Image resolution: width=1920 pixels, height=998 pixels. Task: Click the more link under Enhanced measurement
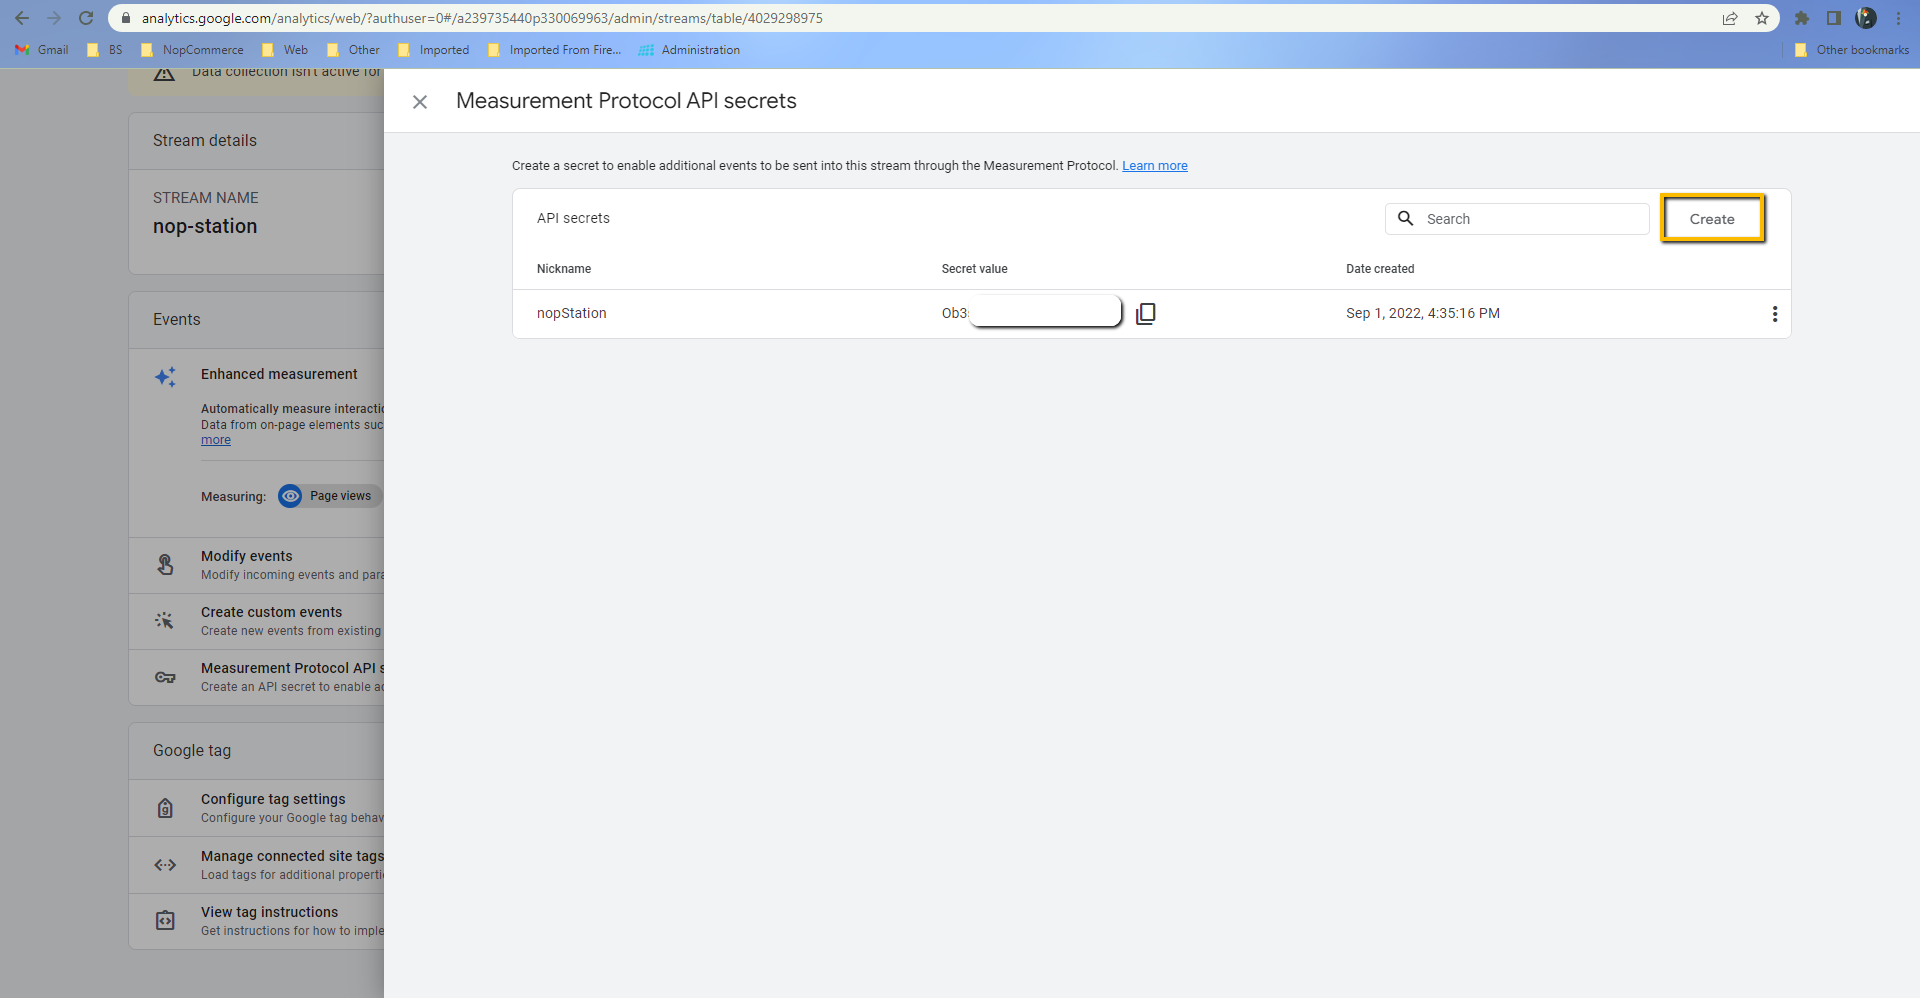pos(216,440)
